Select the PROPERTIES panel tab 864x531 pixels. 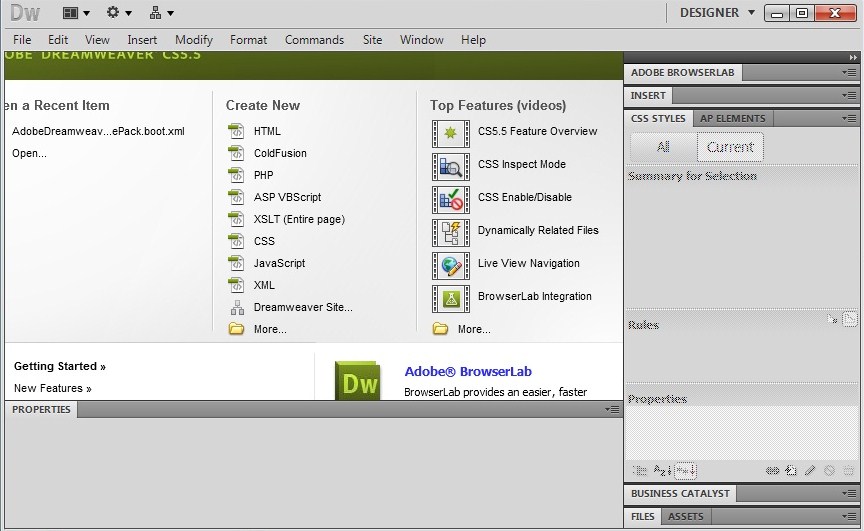(x=41, y=409)
